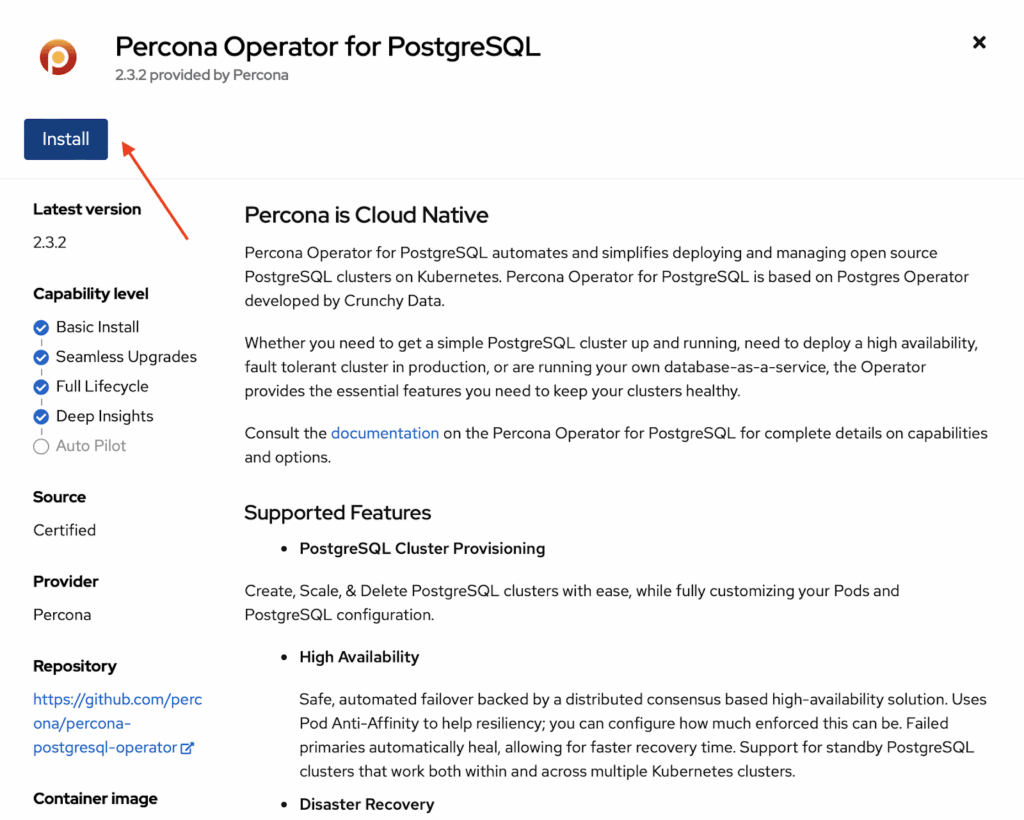This screenshot has height=820, width=1024.
Task: Click the unfilled Auto Pilot capability circle
Action: tap(41, 446)
